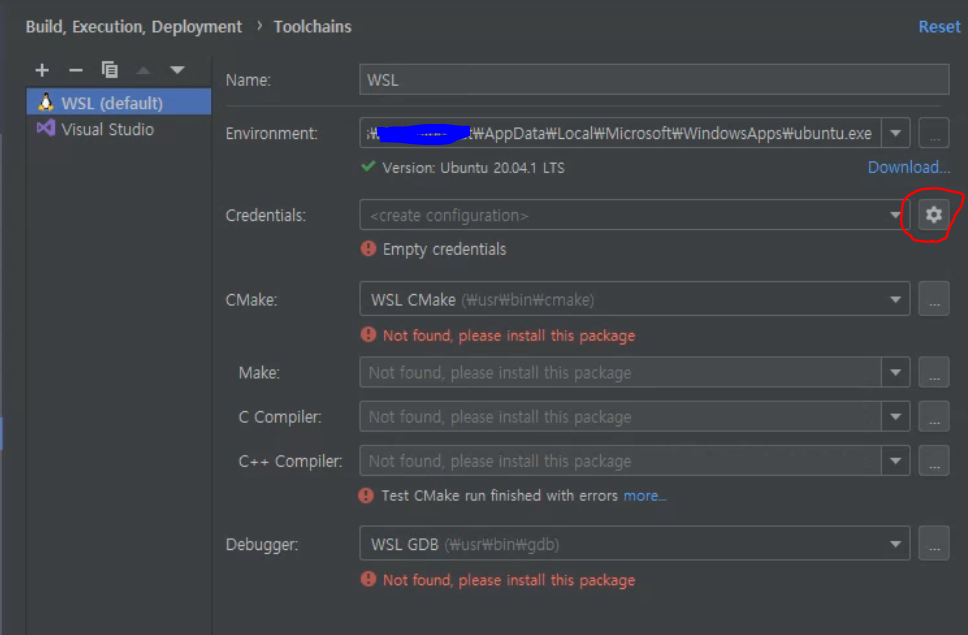The image size is (968, 635).
Task: Move the toolchain up in the list
Action: point(143,70)
